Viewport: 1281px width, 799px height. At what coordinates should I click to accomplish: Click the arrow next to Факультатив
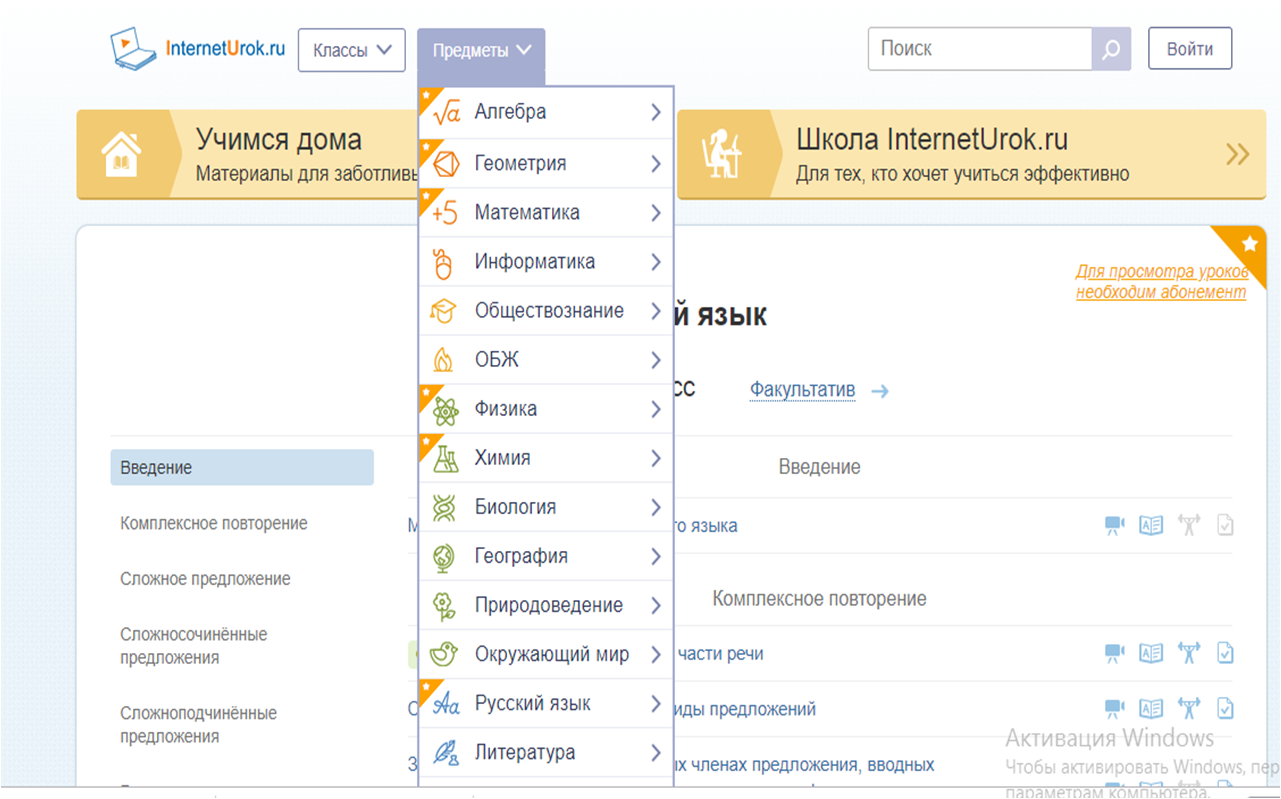(x=880, y=391)
